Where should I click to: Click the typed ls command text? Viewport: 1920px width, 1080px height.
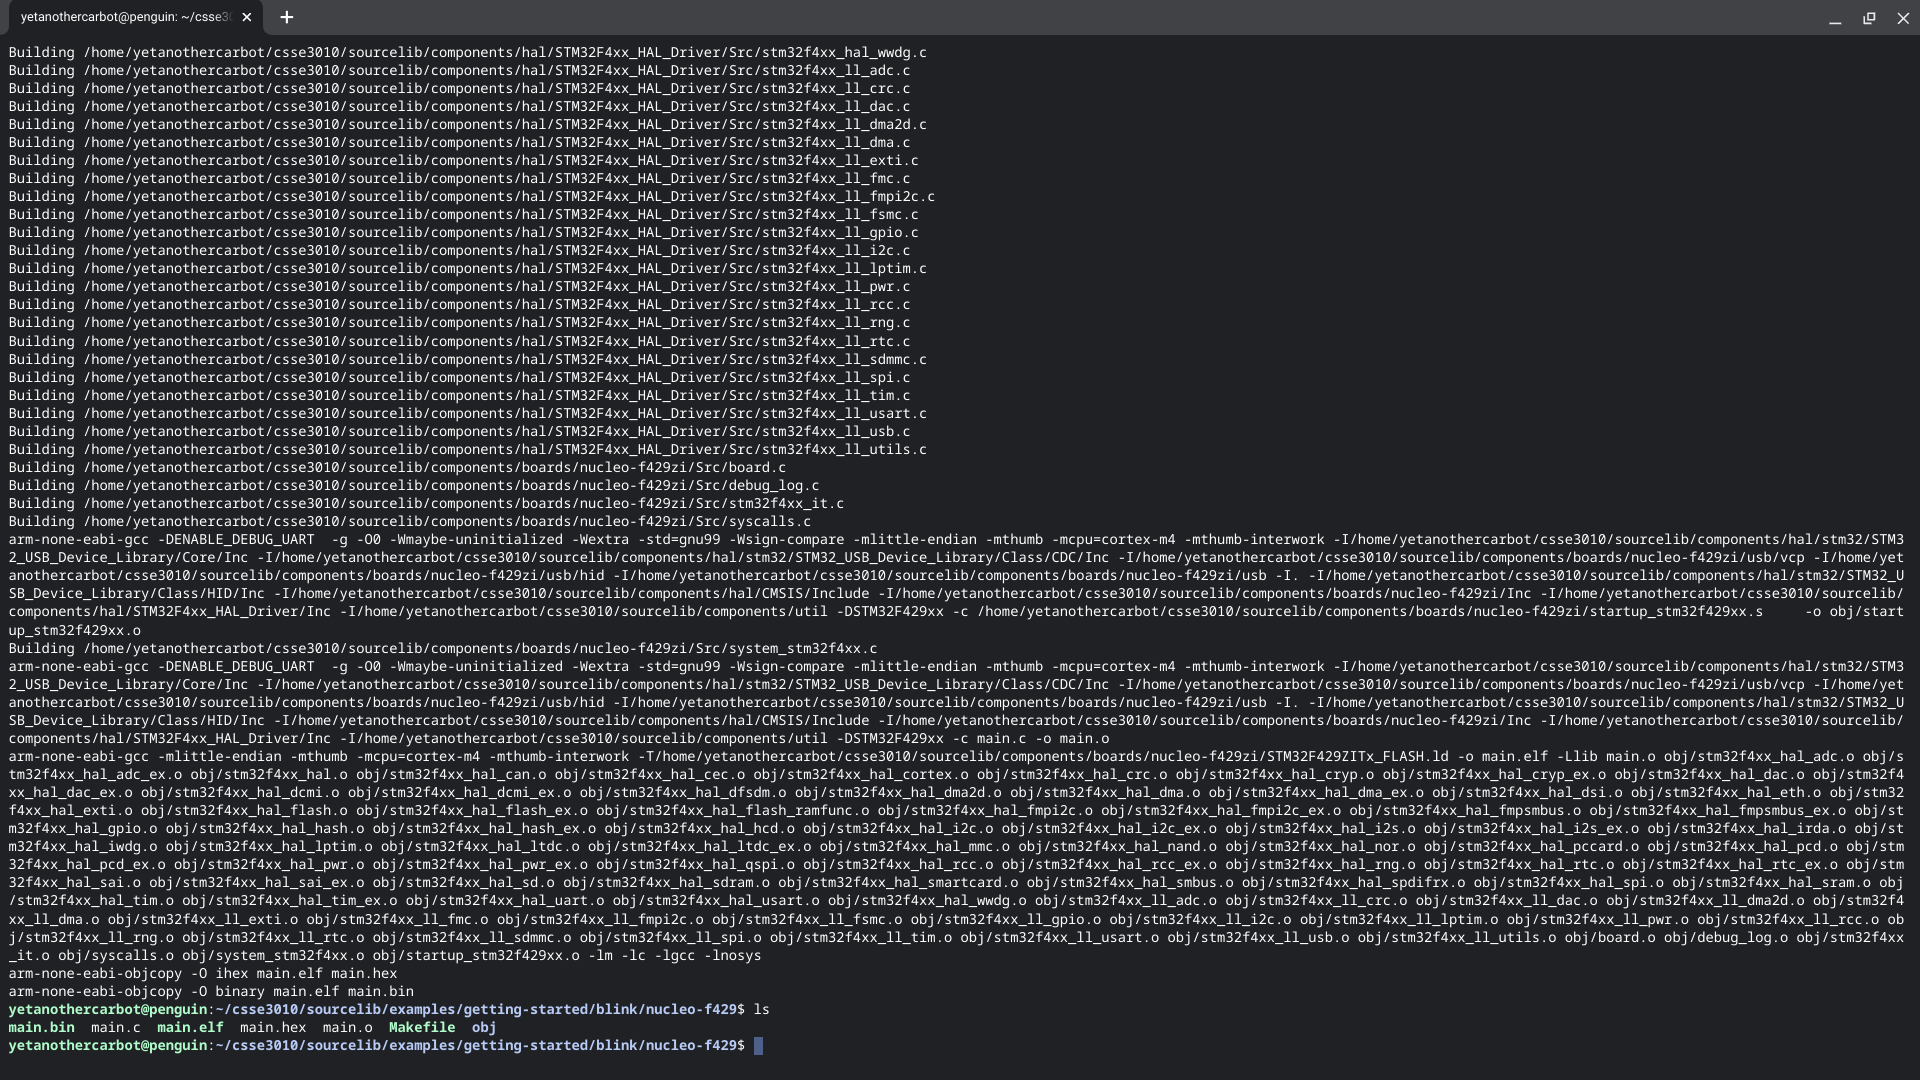point(761,1009)
